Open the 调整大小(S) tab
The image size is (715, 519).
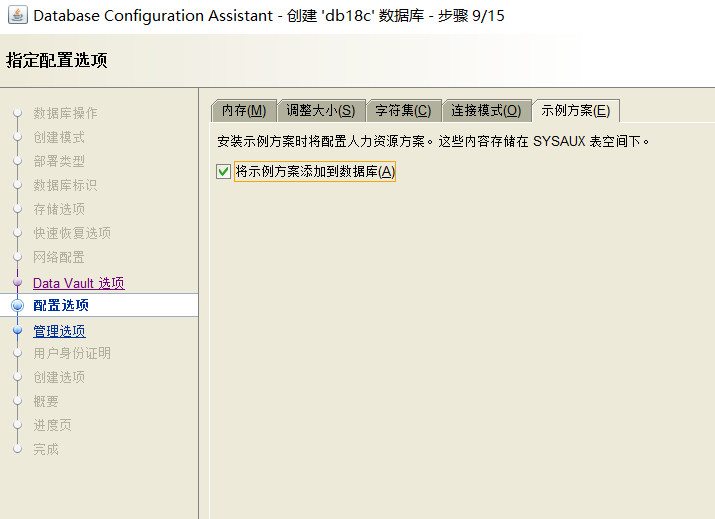[x=321, y=111]
